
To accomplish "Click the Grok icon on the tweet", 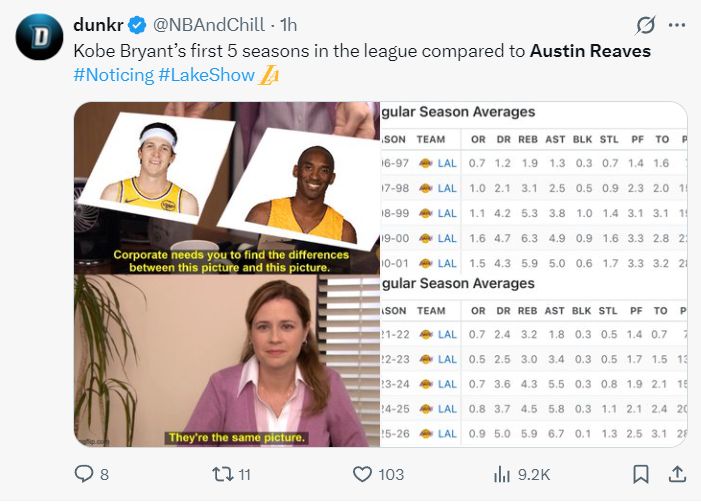I will (646, 25).
